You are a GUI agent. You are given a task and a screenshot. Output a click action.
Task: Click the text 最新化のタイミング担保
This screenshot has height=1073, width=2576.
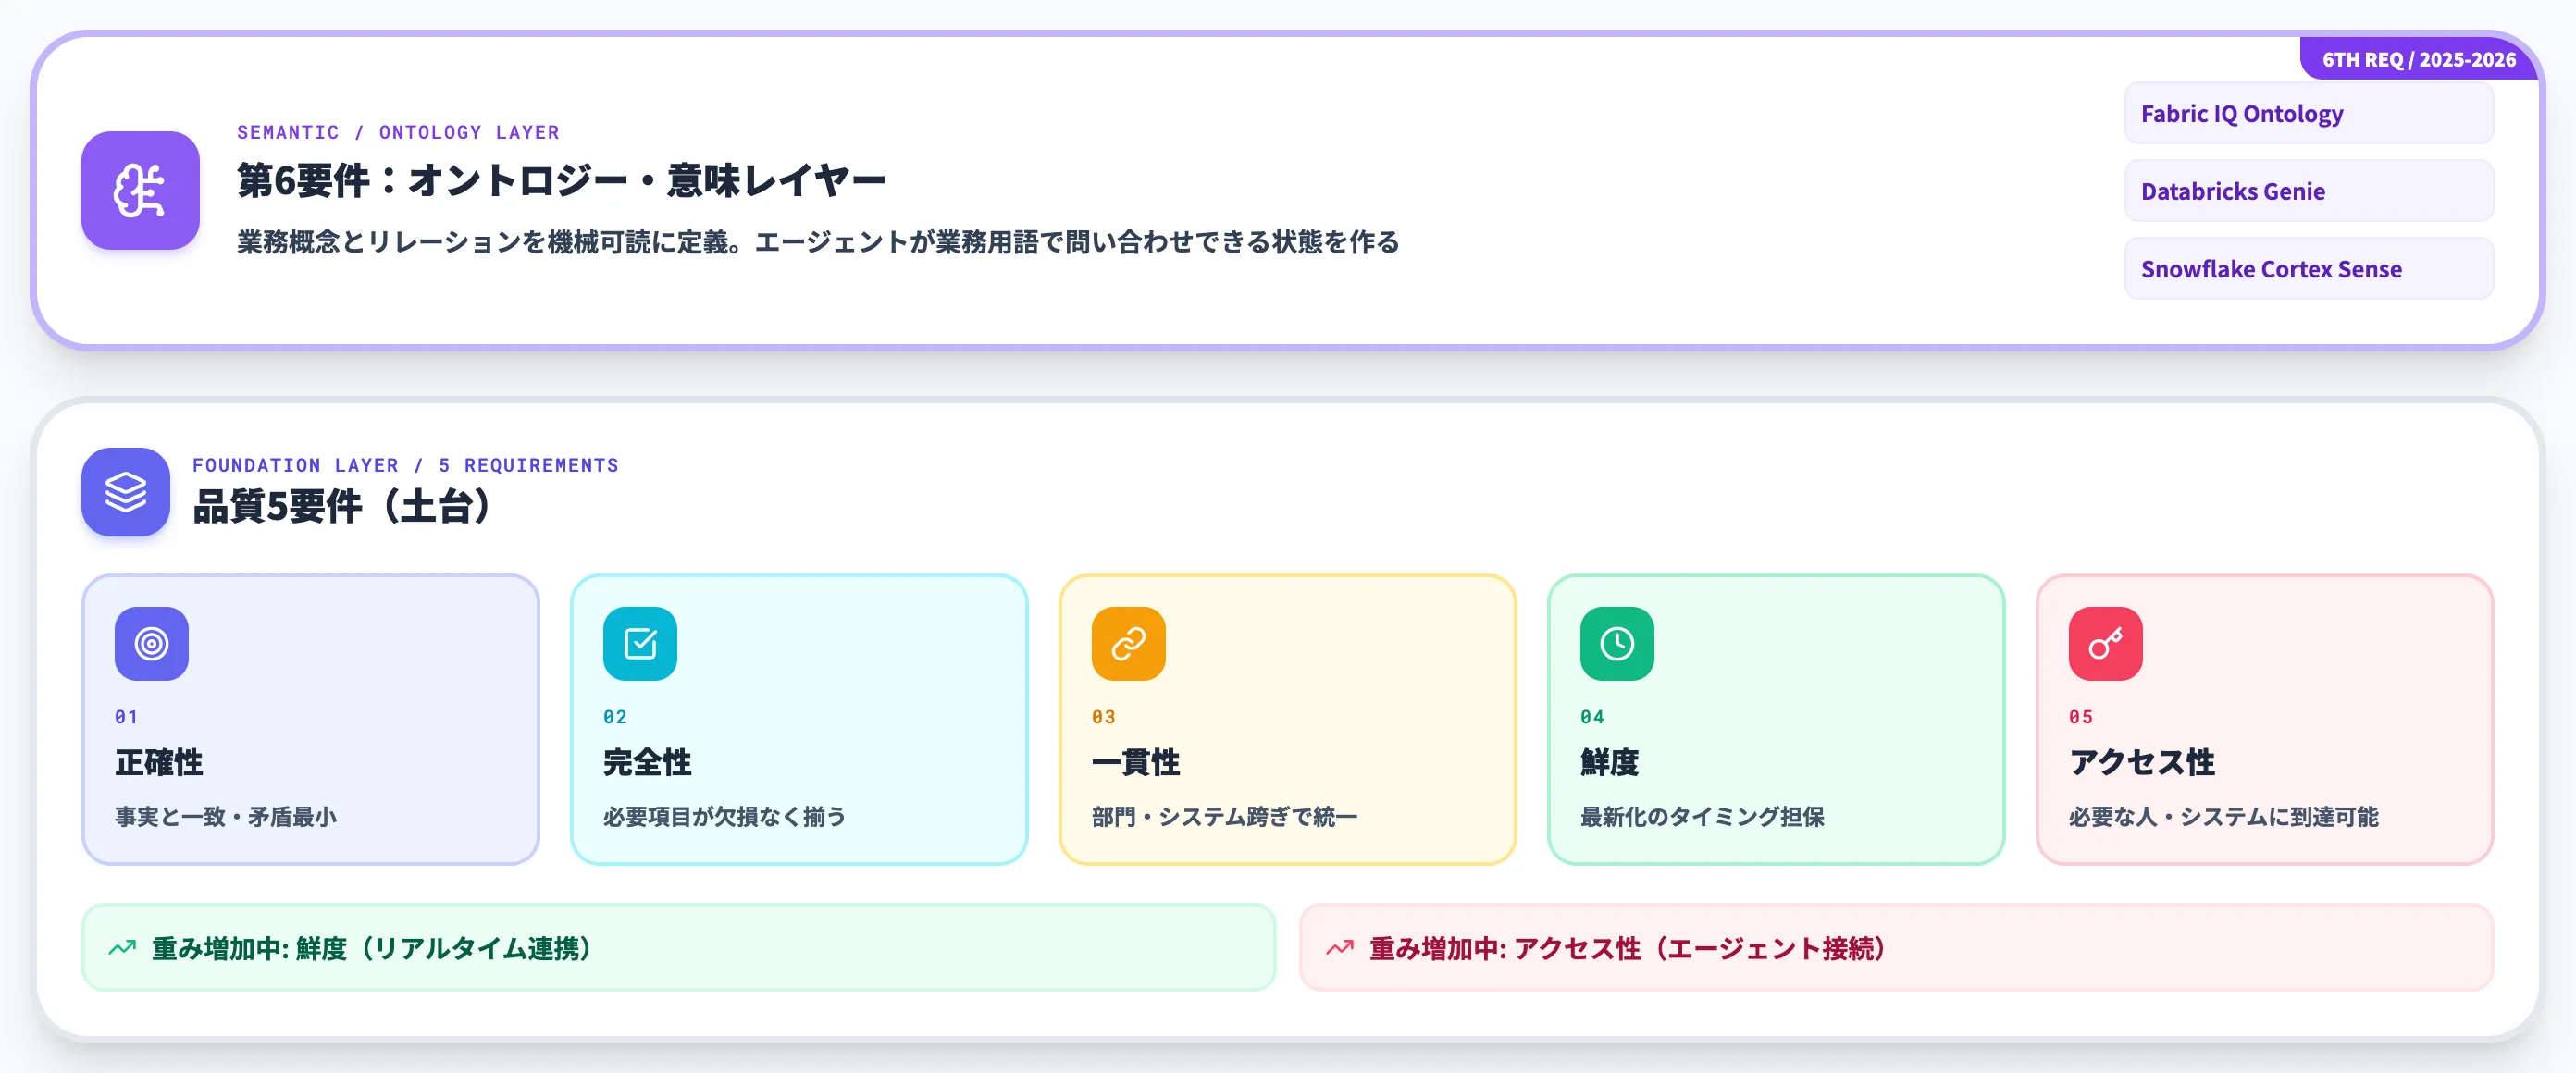click(x=1702, y=817)
